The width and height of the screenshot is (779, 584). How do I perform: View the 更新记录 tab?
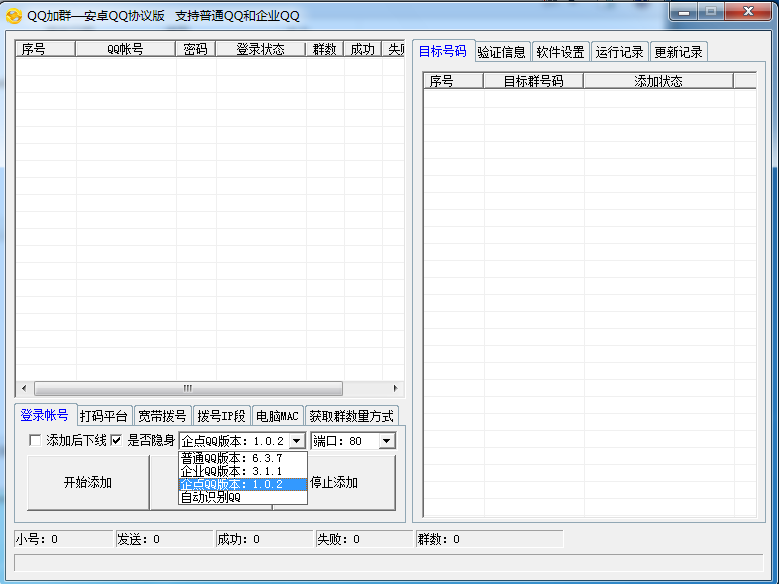tap(679, 52)
